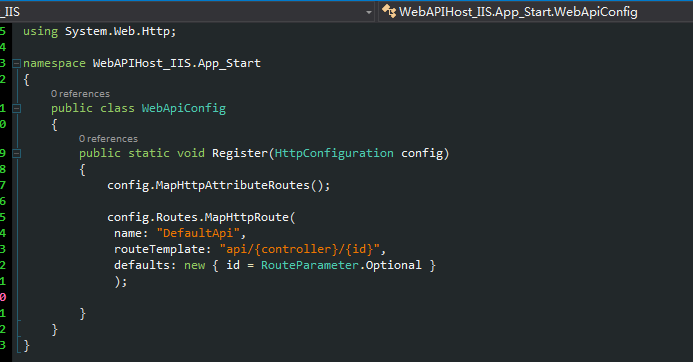Click the config parameter name in Register signature

tap(422, 153)
